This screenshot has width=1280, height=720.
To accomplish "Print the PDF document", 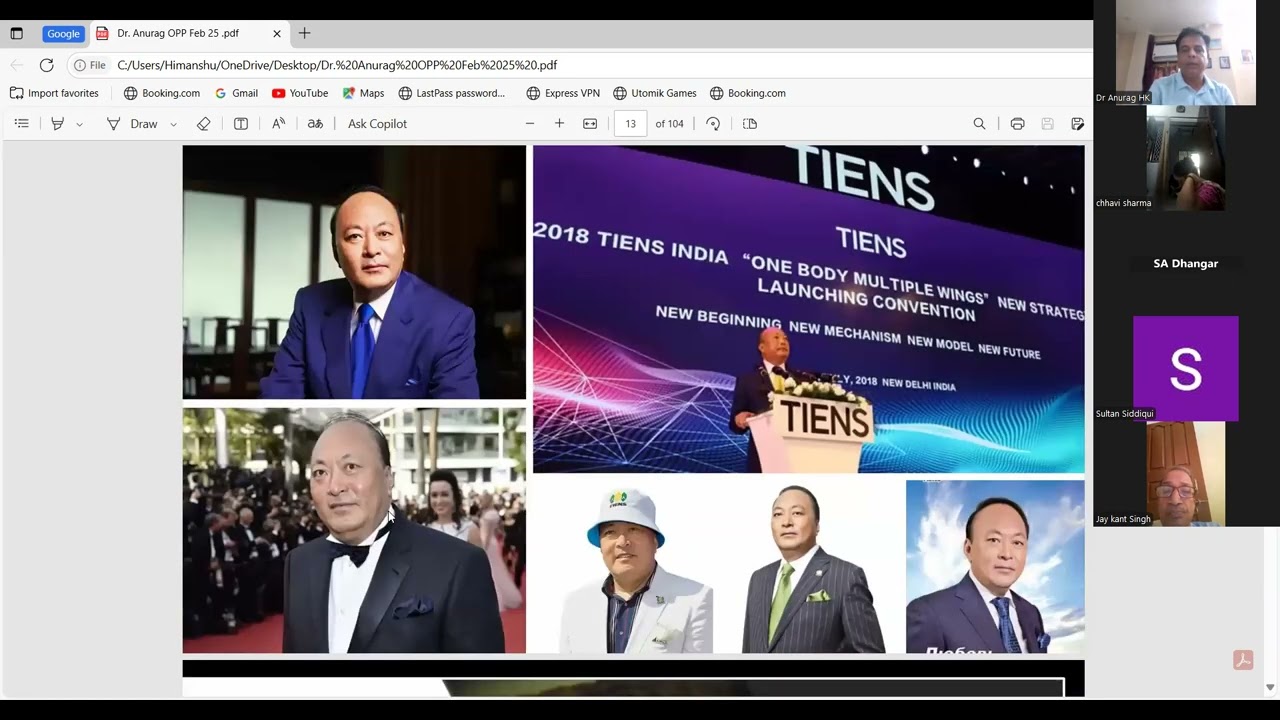I will coord(1017,124).
